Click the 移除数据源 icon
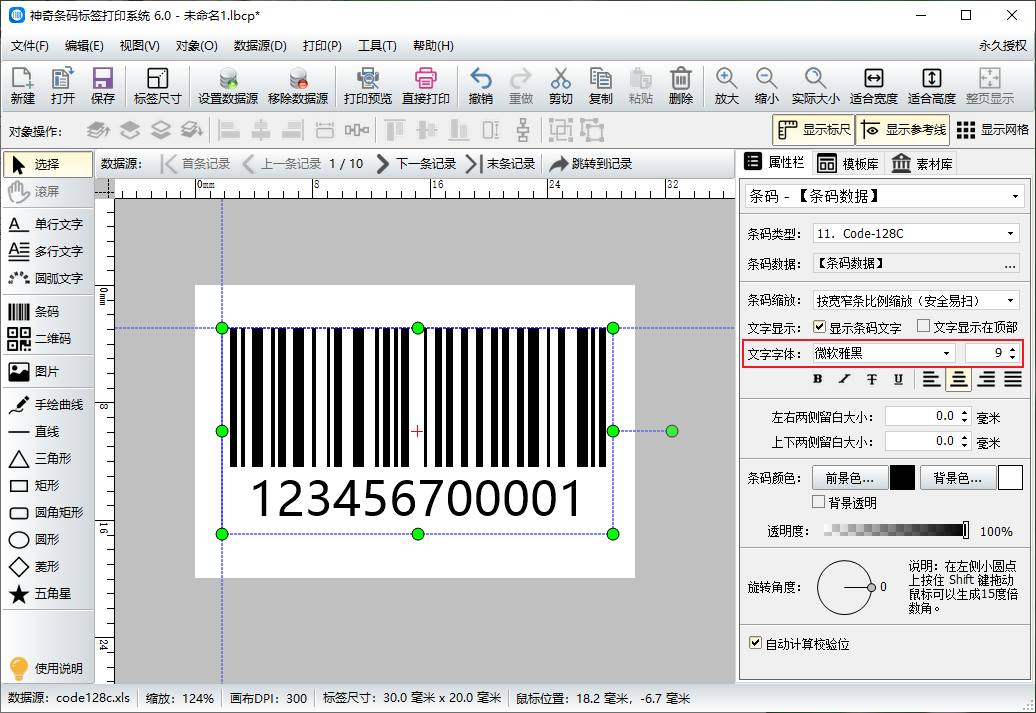This screenshot has width=1036, height=713. point(298,85)
